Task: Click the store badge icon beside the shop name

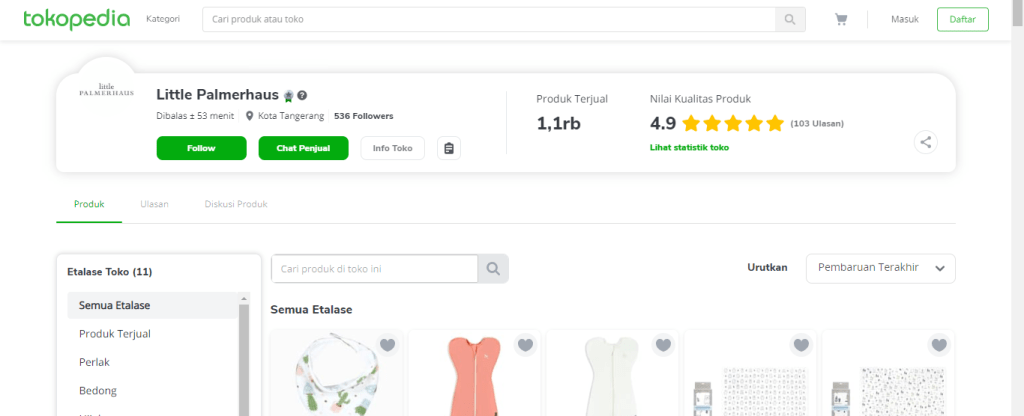Action: pyautogui.click(x=288, y=95)
